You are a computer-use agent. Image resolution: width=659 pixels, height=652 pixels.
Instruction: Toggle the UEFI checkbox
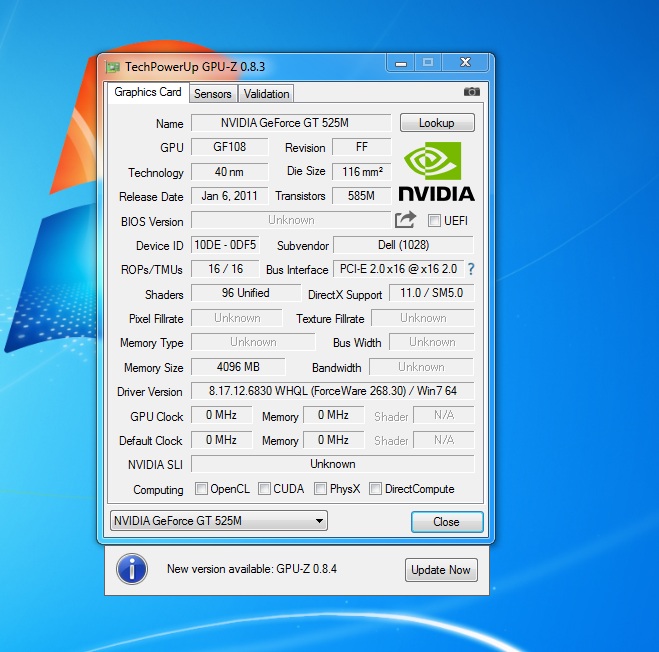coord(434,220)
